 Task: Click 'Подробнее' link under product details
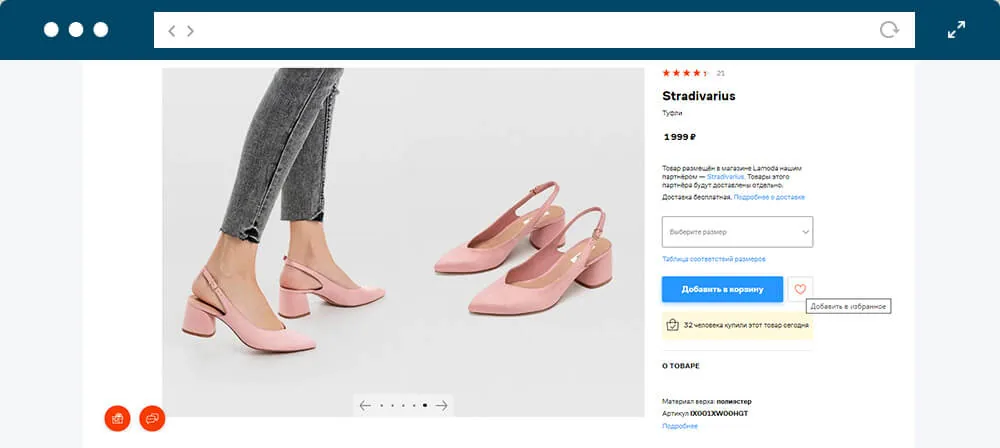[680, 426]
